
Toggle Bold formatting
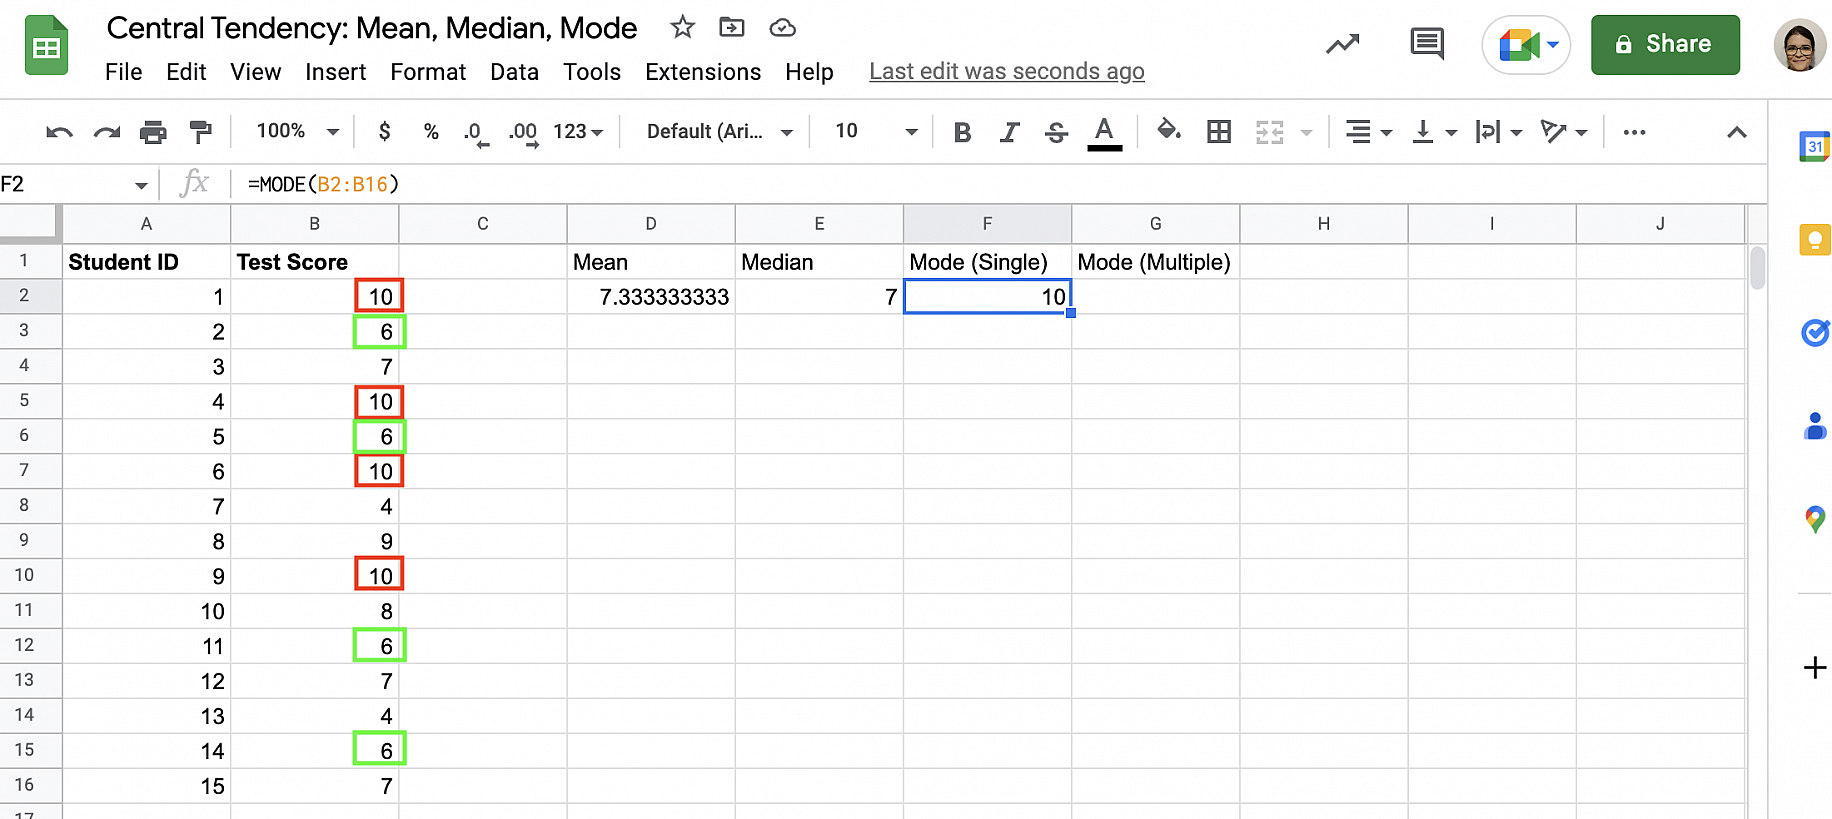pyautogui.click(x=962, y=132)
